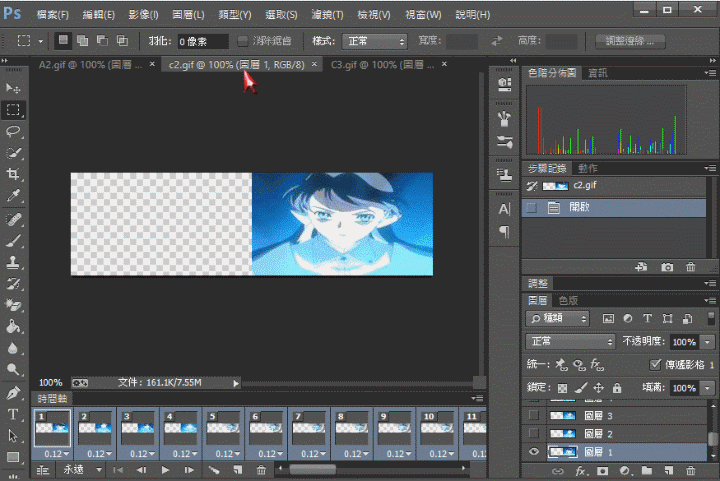Select the Crop tool
720x481 pixels.
[13, 174]
